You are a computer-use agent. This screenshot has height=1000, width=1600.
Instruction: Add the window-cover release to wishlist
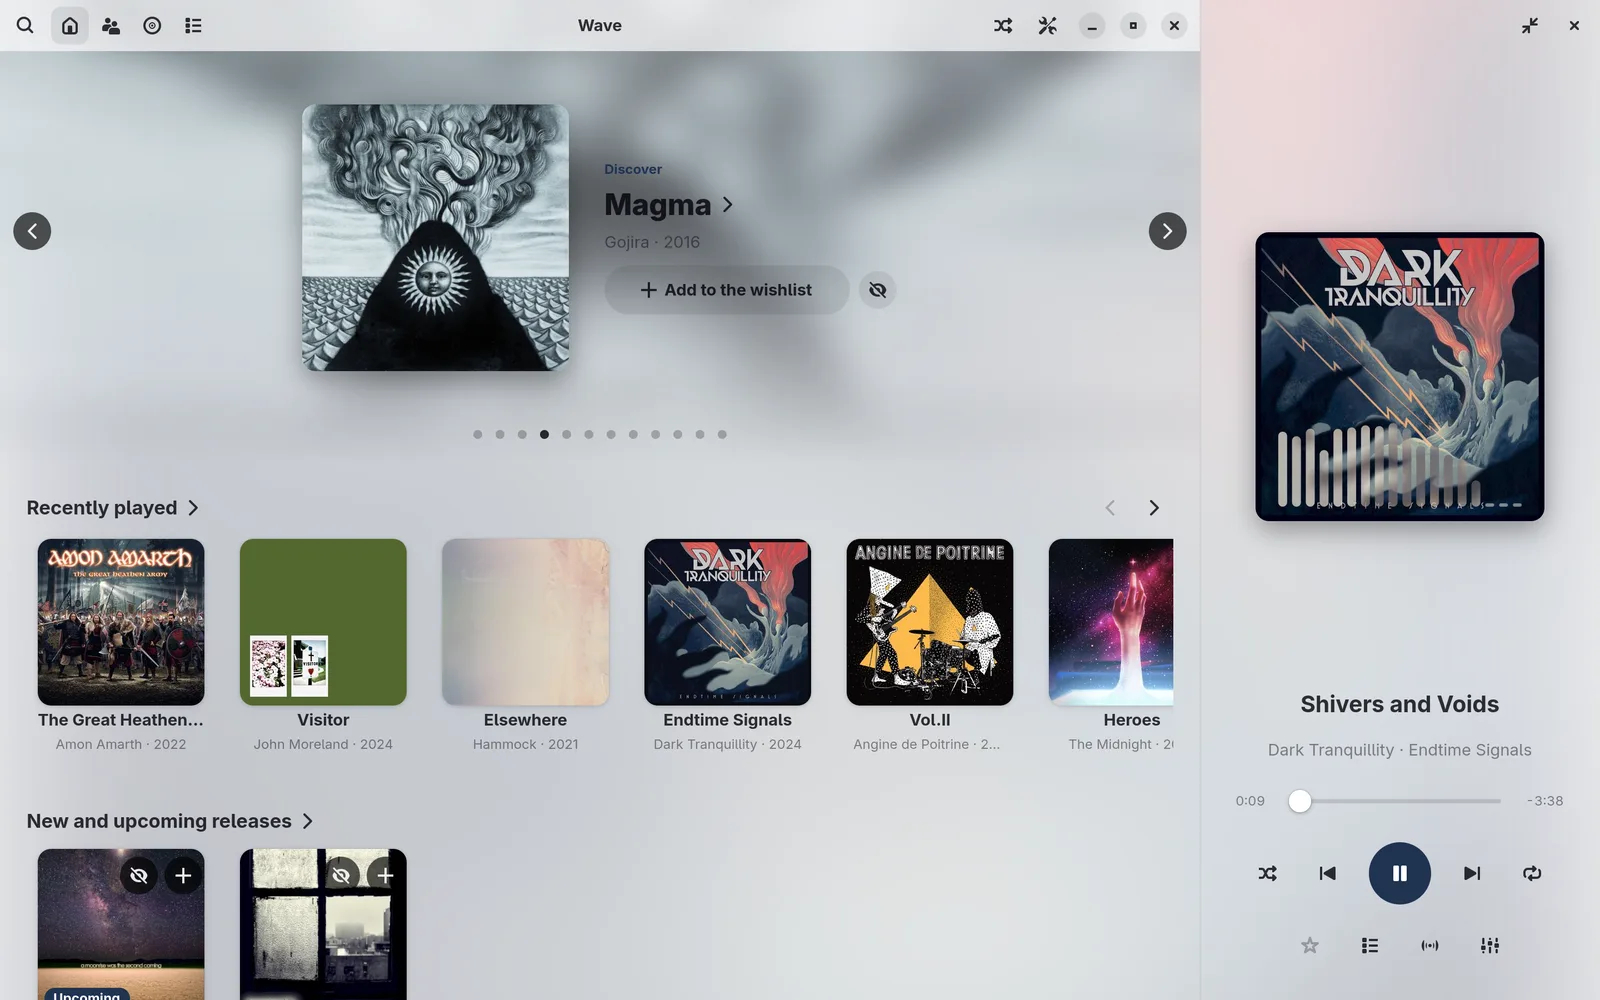[385, 876]
